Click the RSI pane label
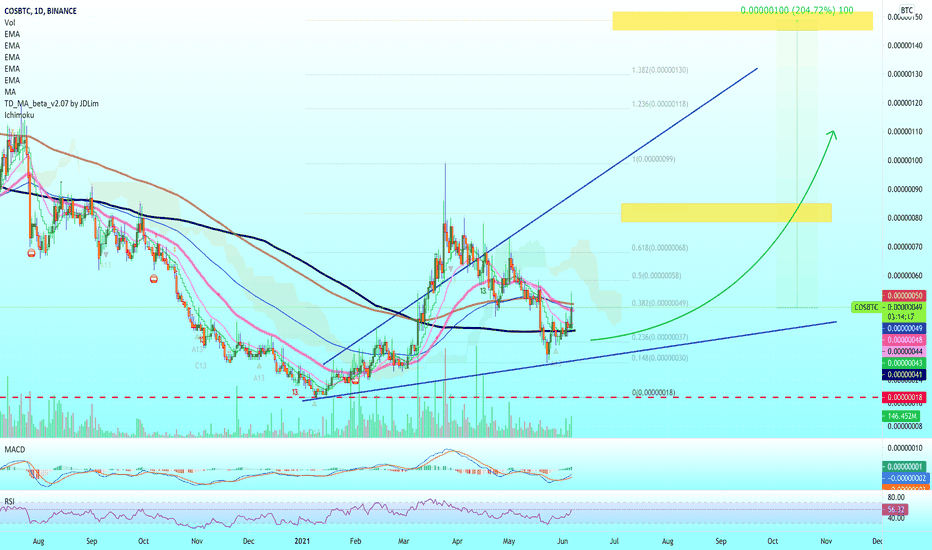The image size is (932, 550). 9,502
